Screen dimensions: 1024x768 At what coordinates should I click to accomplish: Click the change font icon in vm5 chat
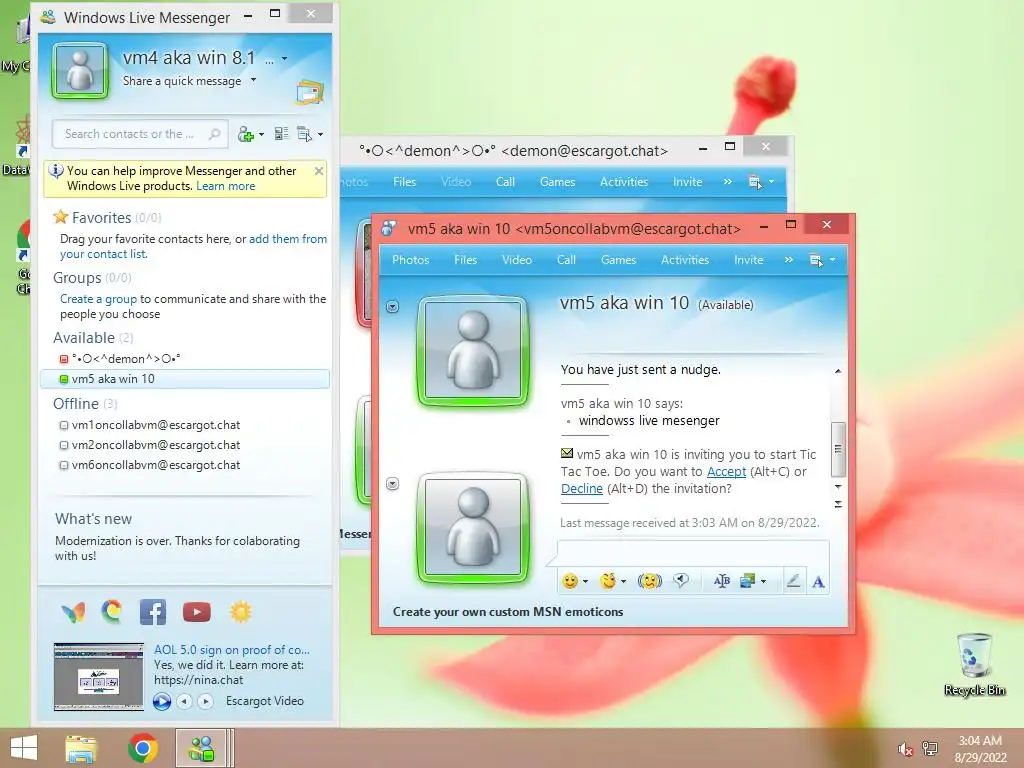[722, 581]
